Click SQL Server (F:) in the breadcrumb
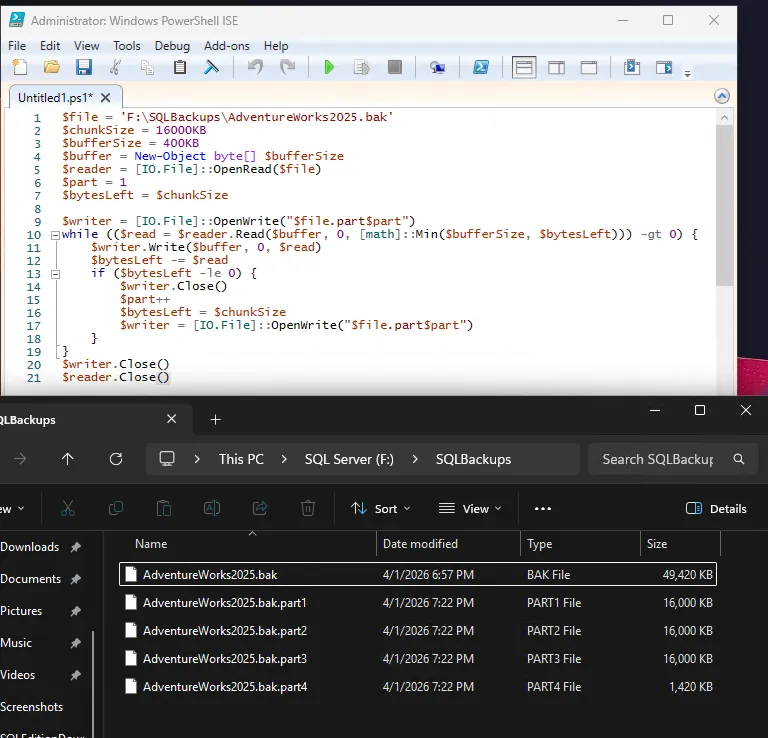768x738 pixels. tap(349, 459)
